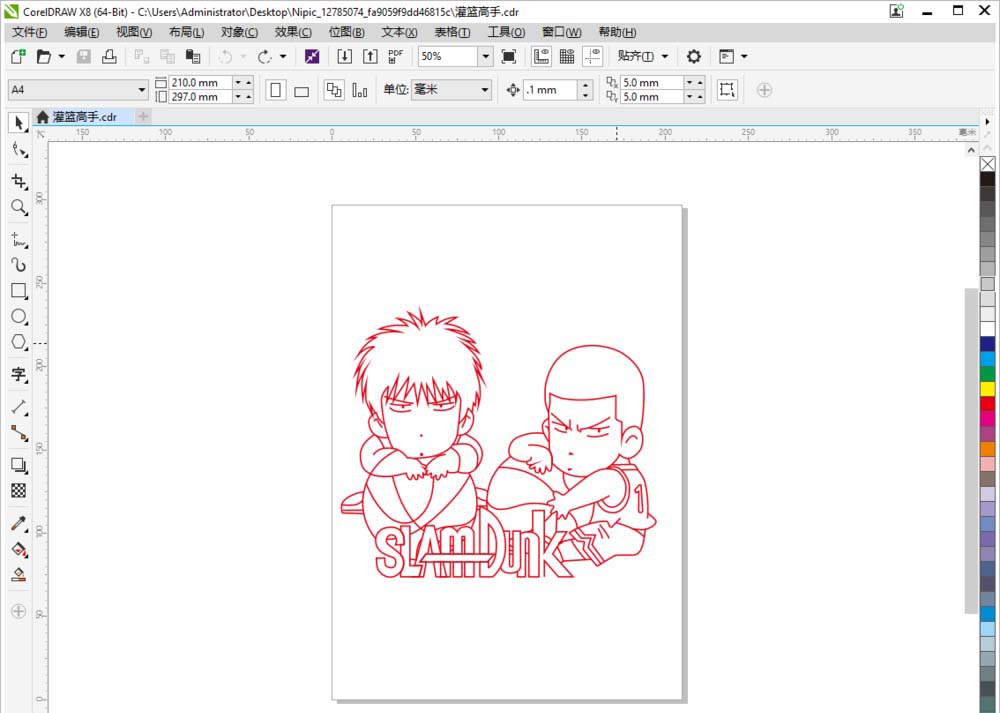The width and height of the screenshot is (1000, 713).
Task: Increase the .1 mm nudge distance
Action: pos(585,84)
